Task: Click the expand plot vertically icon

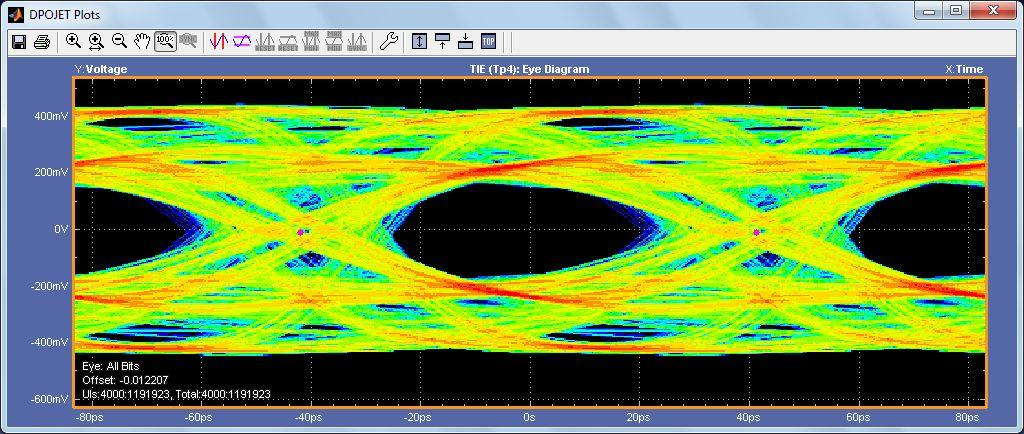Action: click(419, 41)
